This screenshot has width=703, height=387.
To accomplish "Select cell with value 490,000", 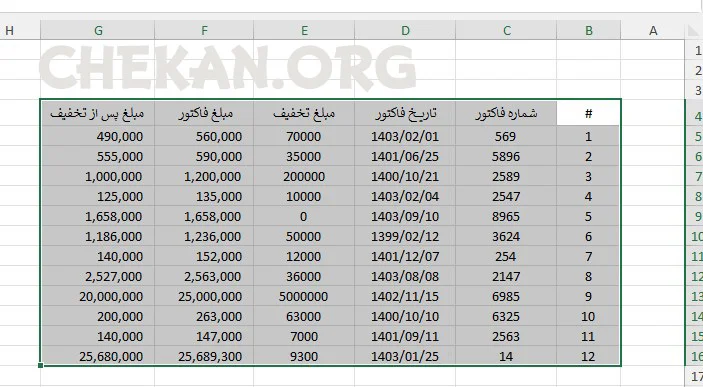I will pyautogui.click(x=98, y=136).
